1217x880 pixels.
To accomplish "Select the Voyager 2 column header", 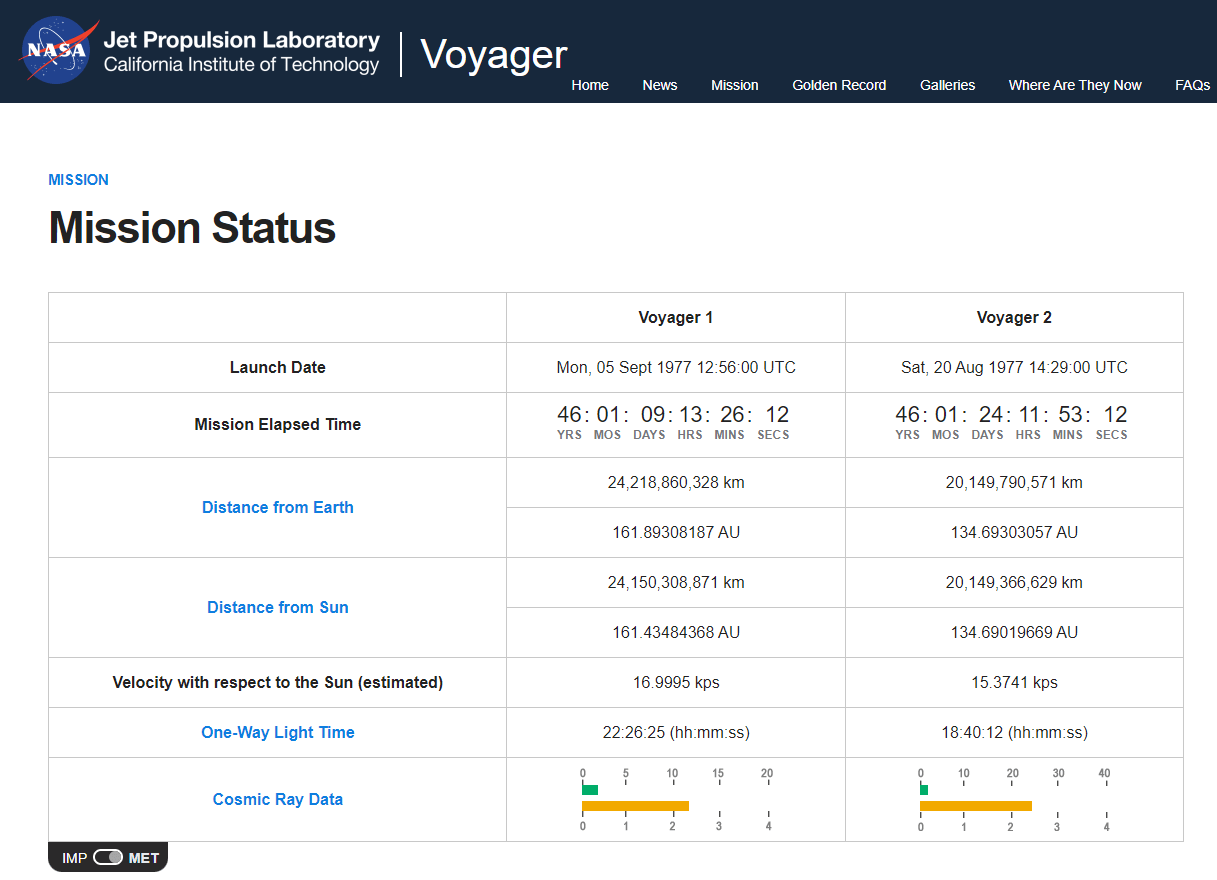I will [1014, 317].
